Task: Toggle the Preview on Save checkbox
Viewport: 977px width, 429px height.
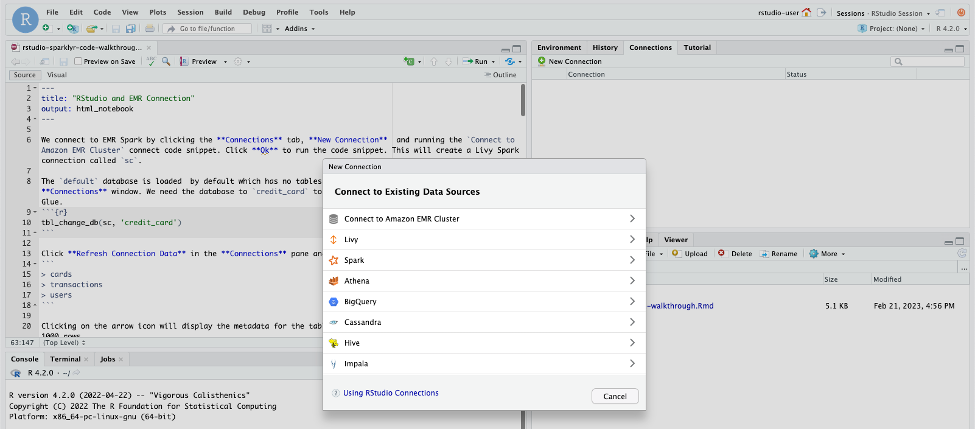Action: (78, 61)
